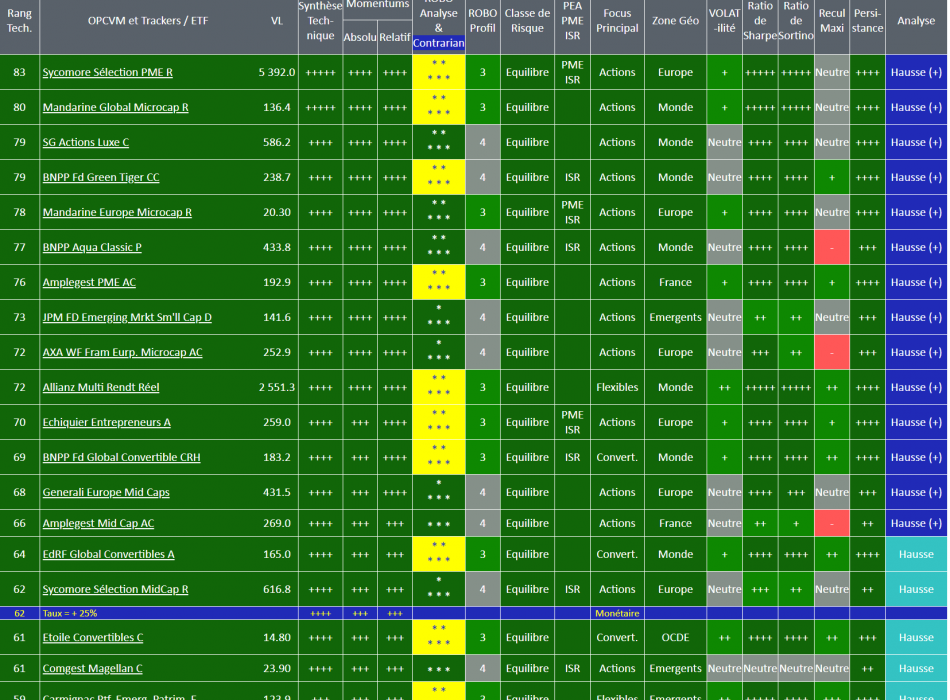
Task: Click the VL value 2 551.3
Action: (276, 387)
